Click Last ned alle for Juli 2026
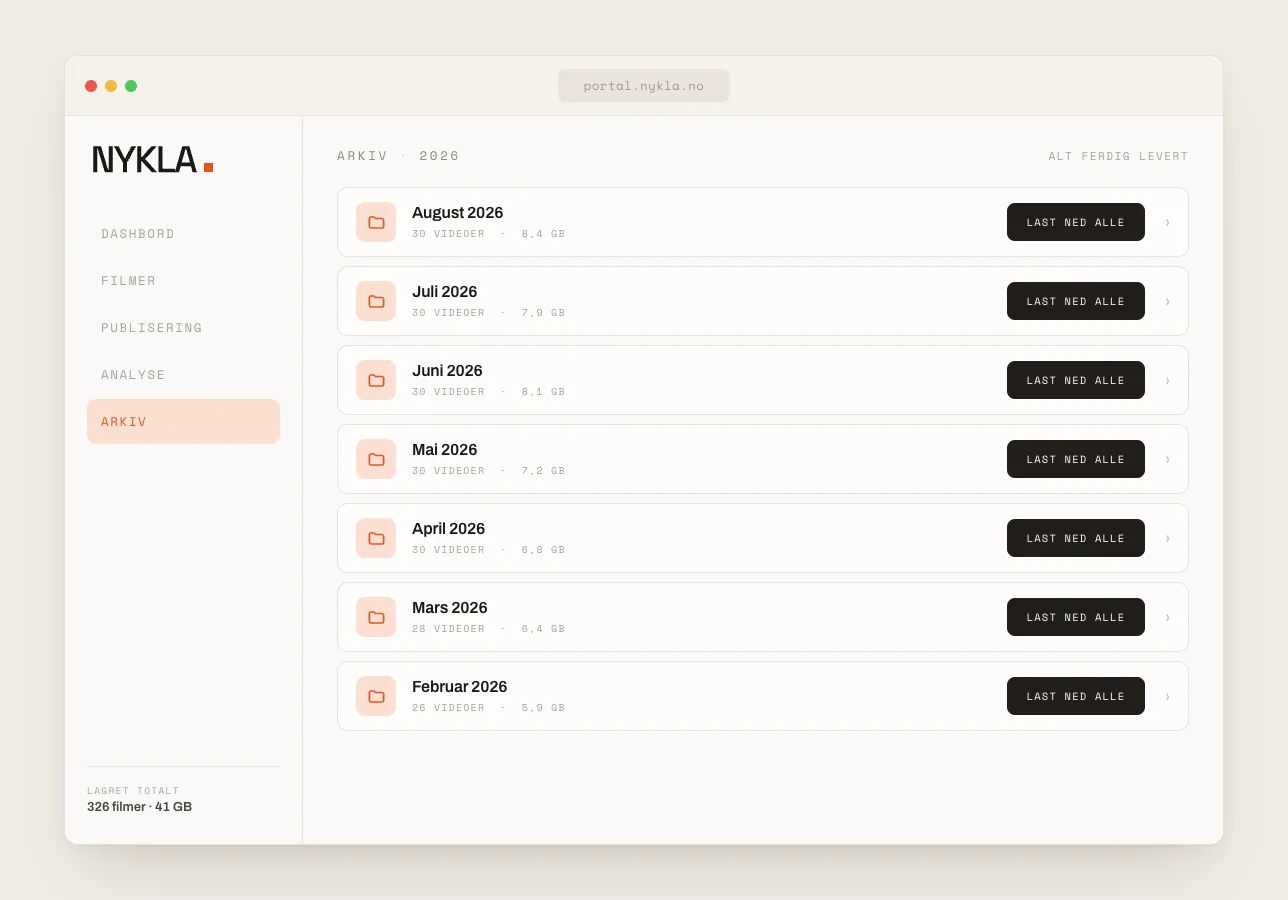 [1076, 301]
